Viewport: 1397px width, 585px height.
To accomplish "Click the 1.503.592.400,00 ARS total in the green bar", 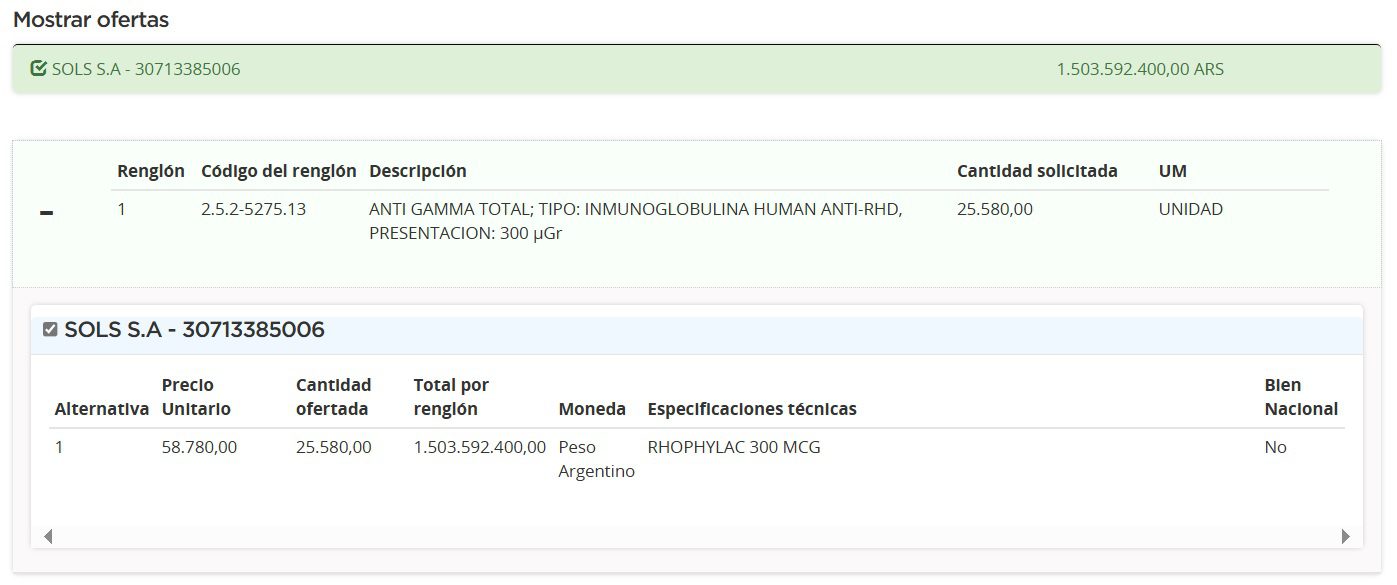I will click(1139, 69).
